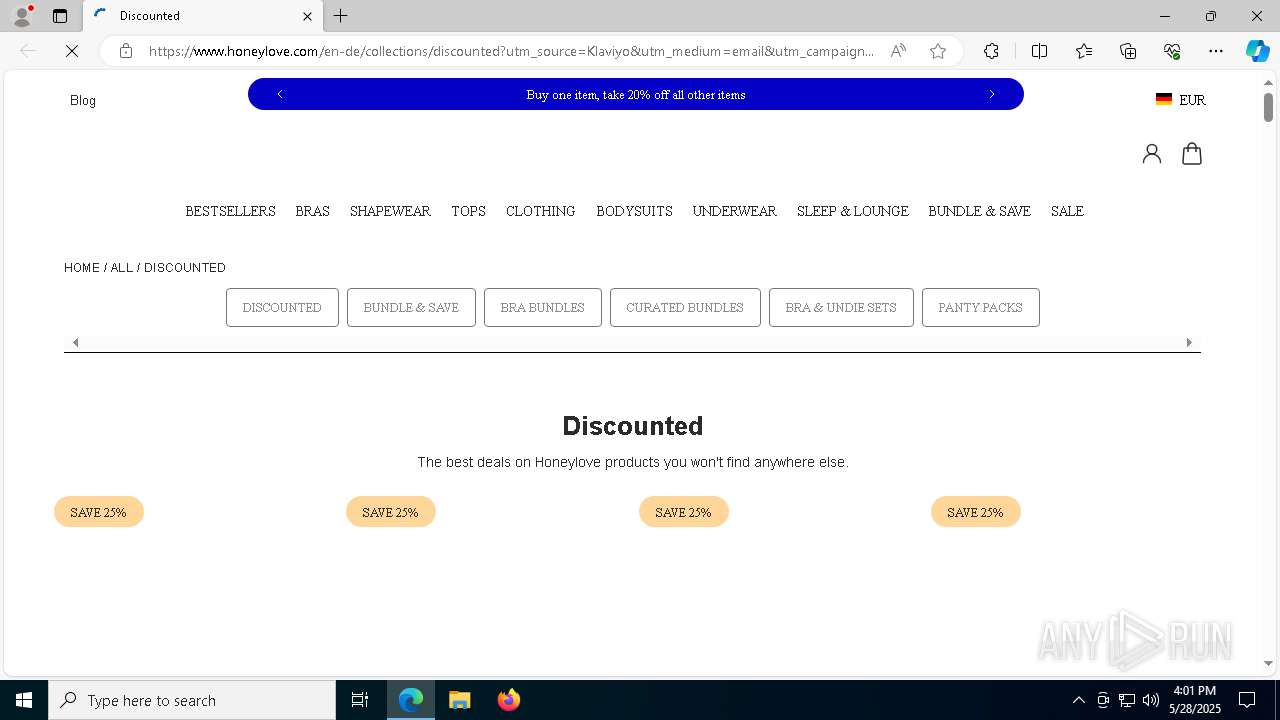Viewport: 1280px width, 720px height.
Task: Select the BRA BUNDLES filter button
Action: (542, 307)
